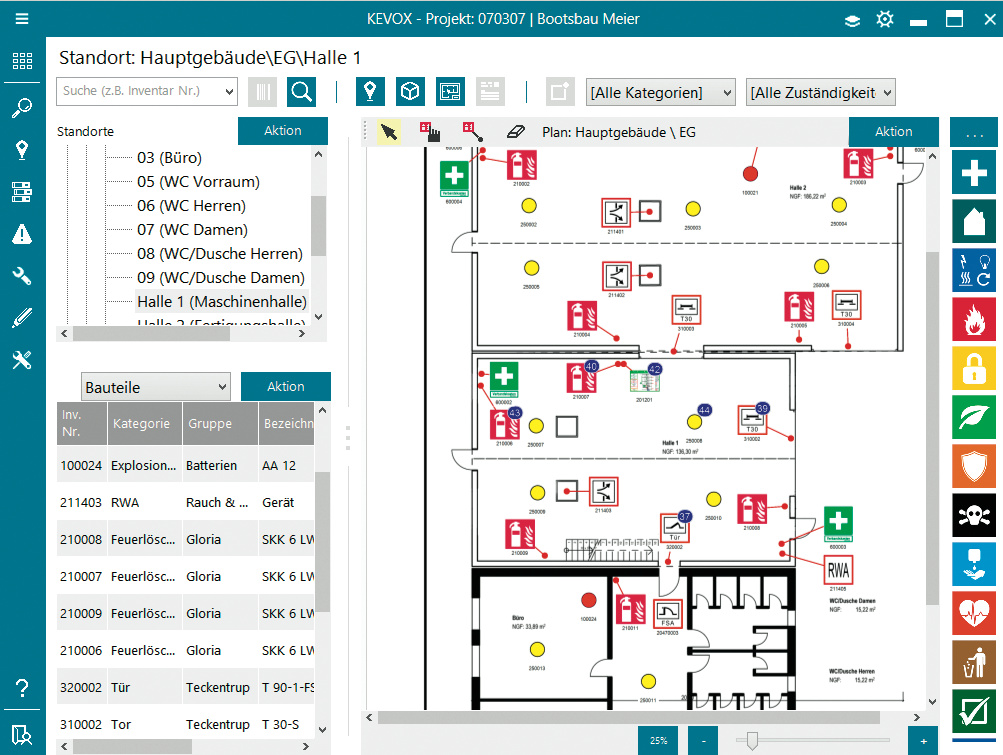Click the 25% zoom button
Viewport: 1003px width, 755px height.
658,740
